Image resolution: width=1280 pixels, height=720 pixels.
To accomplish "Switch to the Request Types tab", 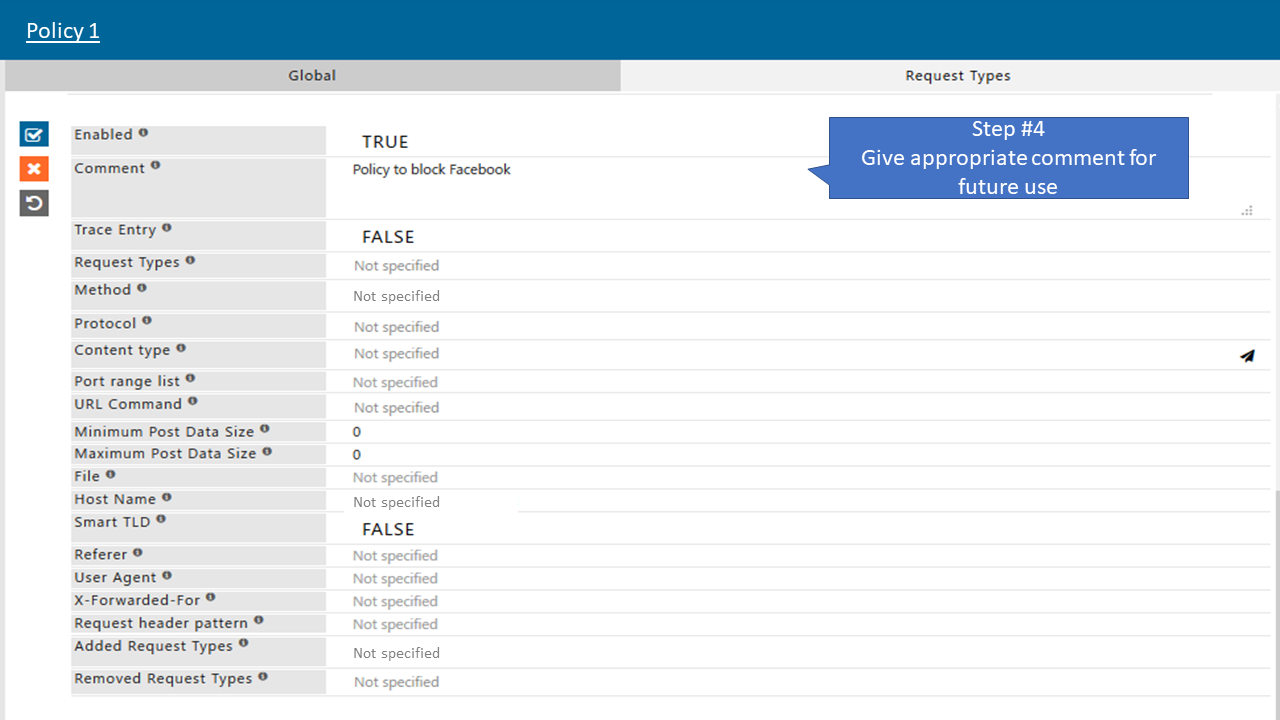I will coord(957,76).
